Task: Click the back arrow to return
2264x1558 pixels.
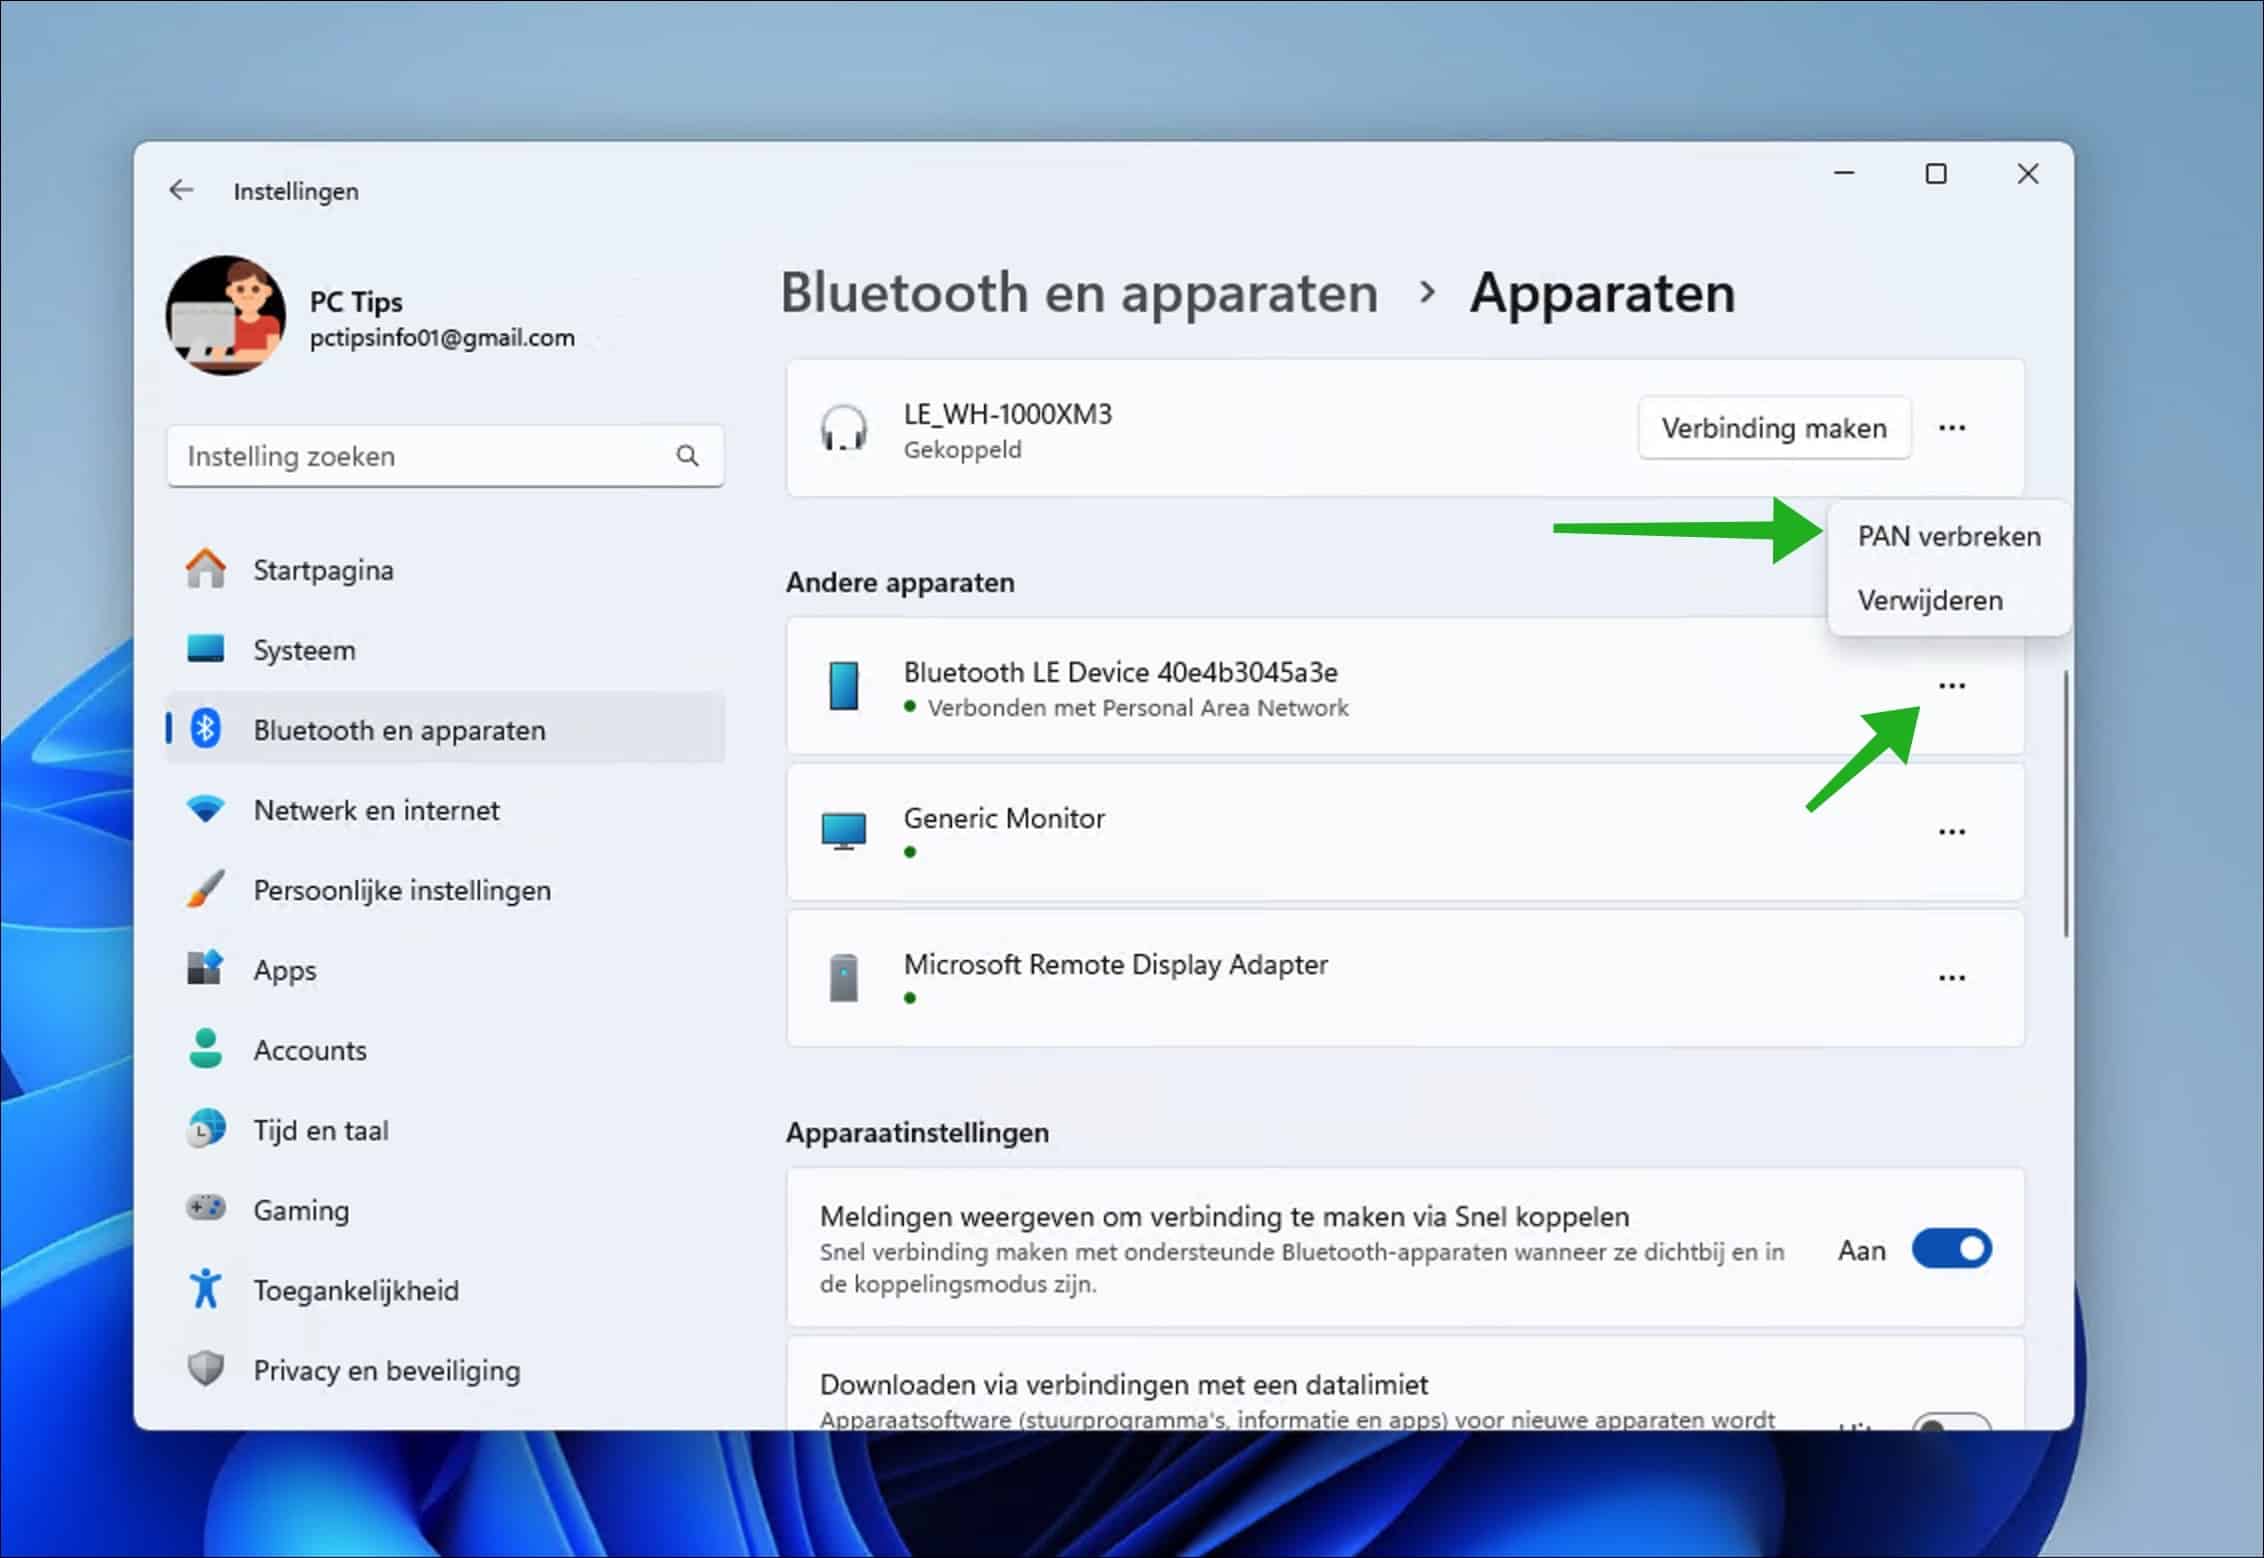Action: pos(181,190)
